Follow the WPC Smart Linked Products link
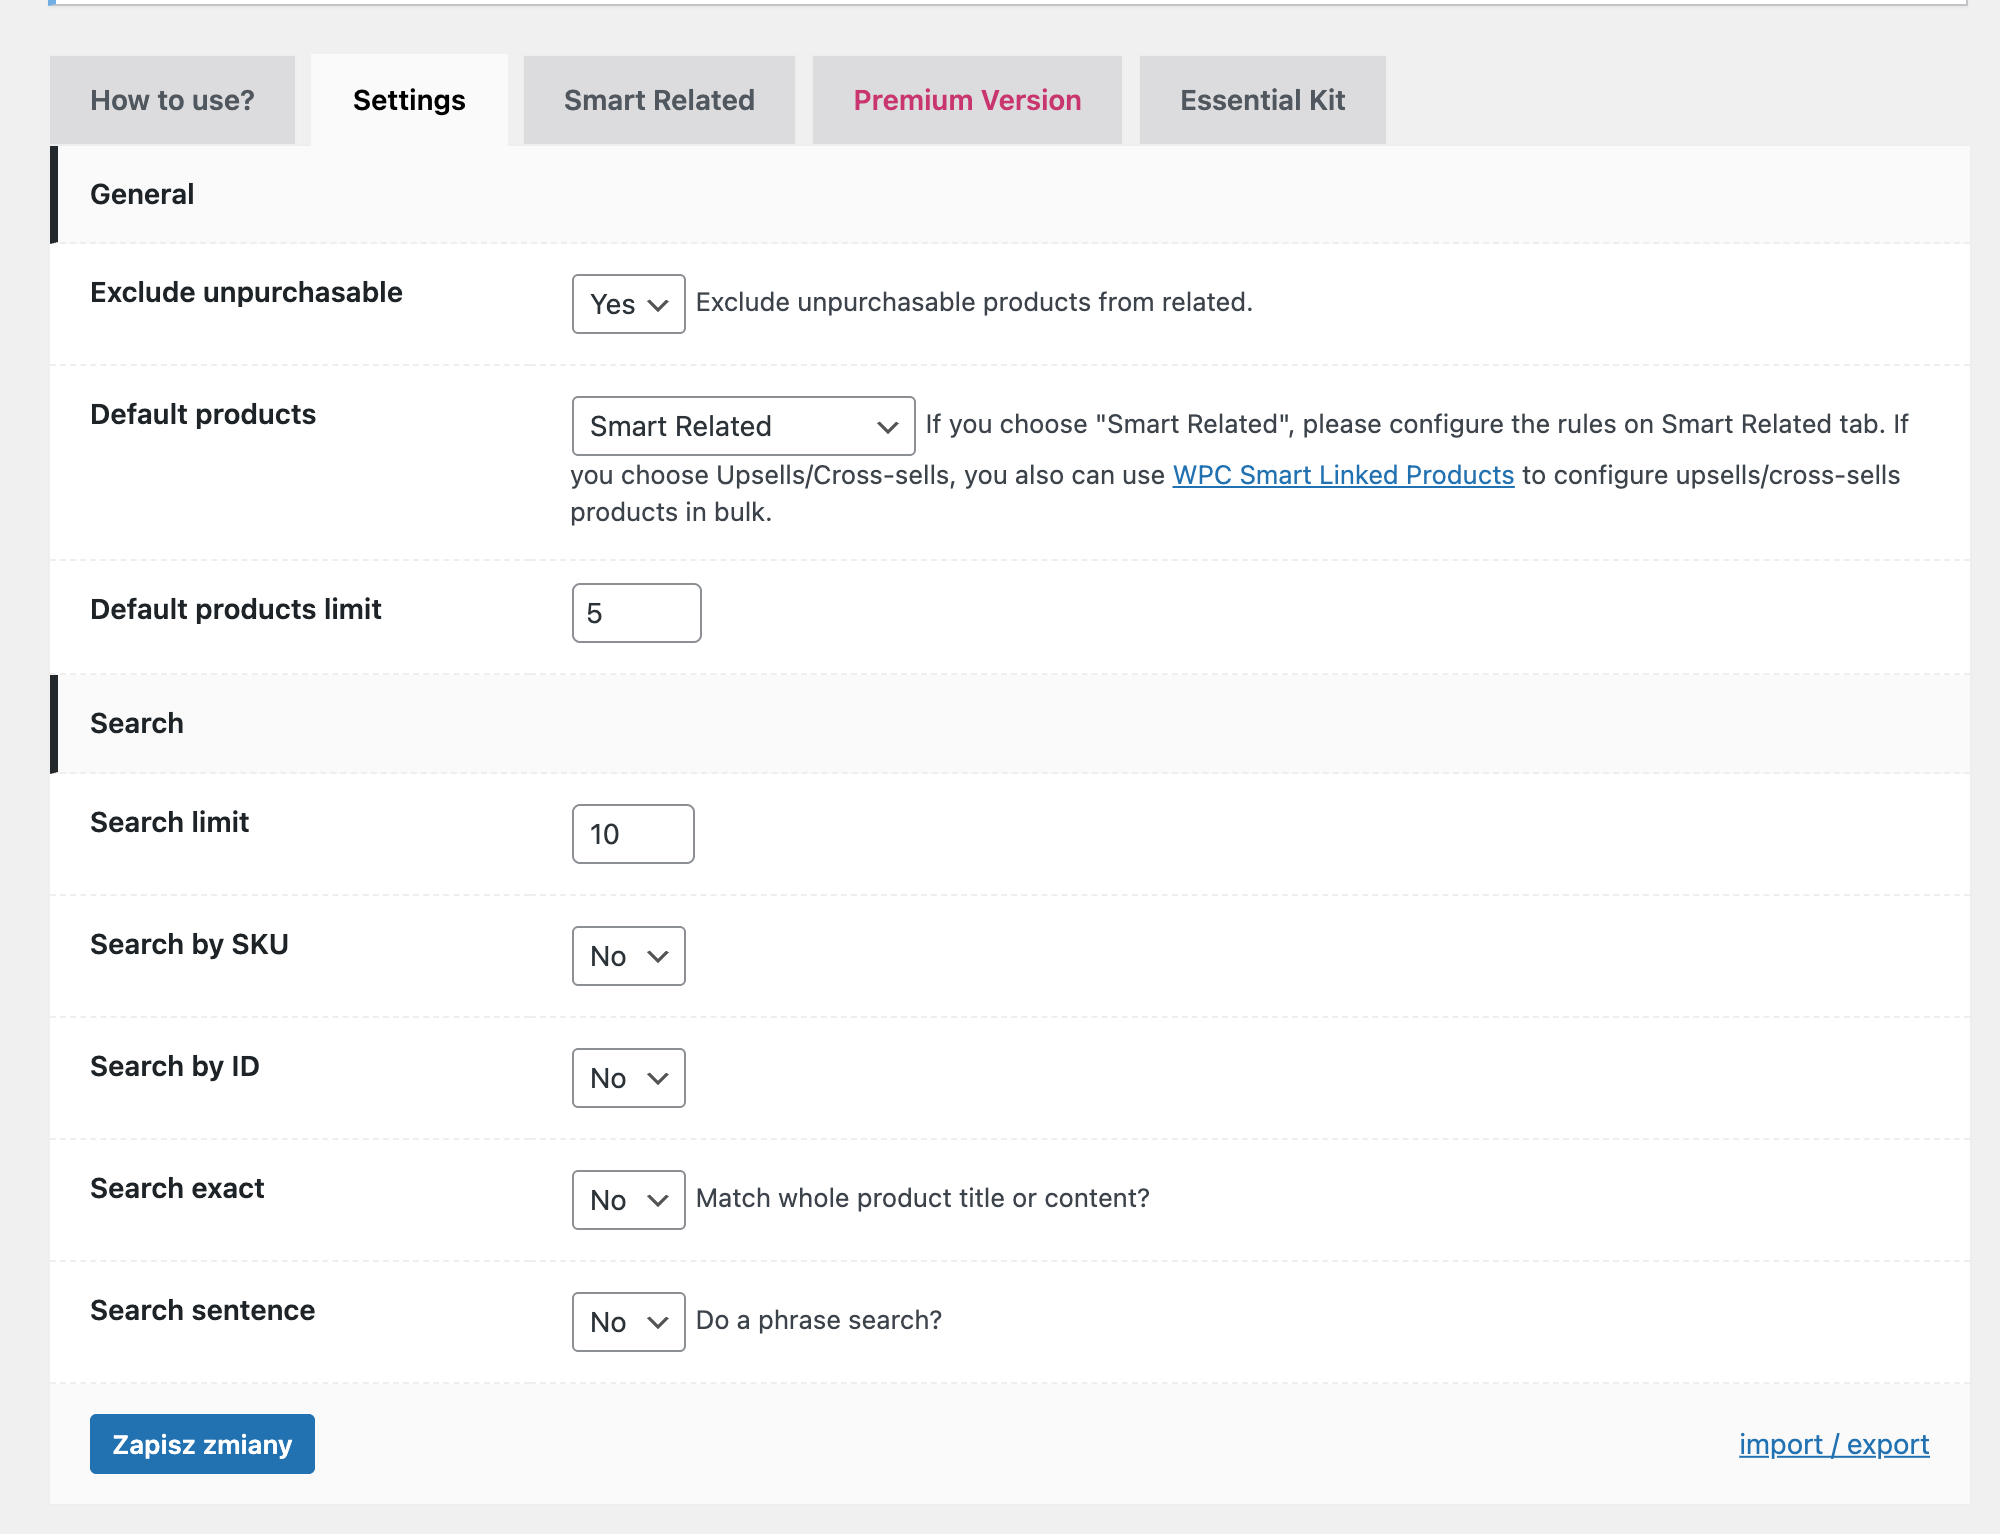This screenshot has height=1534, width=2000. coord(1343,475)
